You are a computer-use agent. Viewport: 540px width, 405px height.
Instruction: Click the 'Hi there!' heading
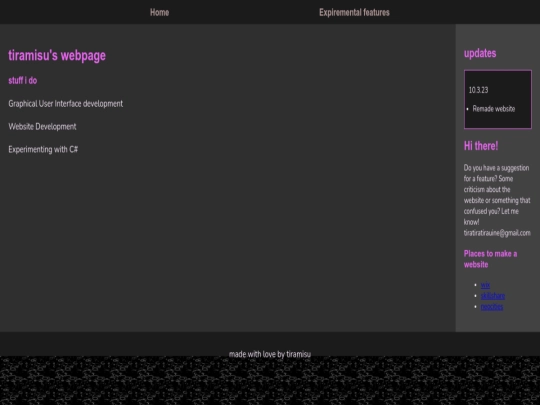click(481, 146)
